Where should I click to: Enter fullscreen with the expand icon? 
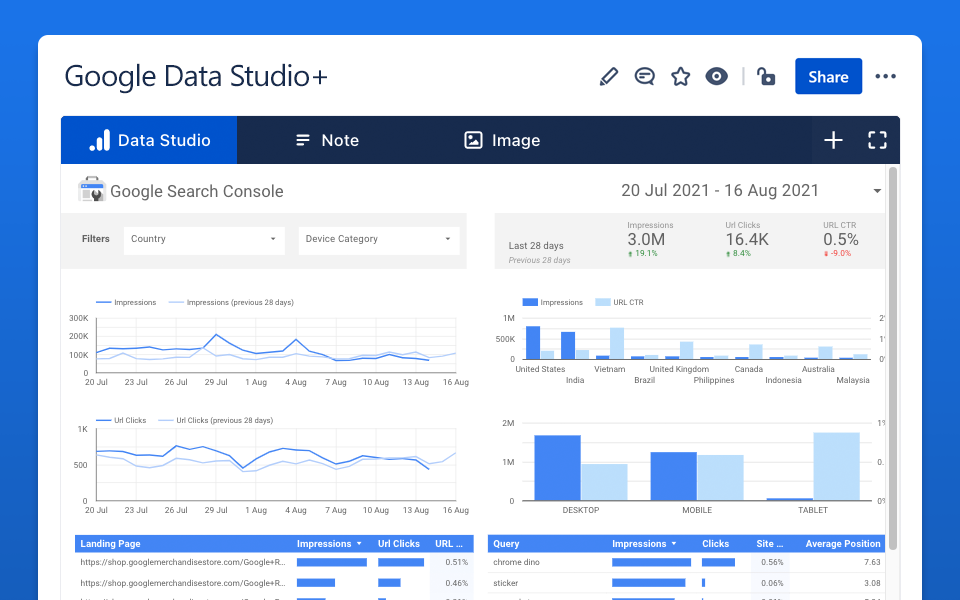coord(877,140)
